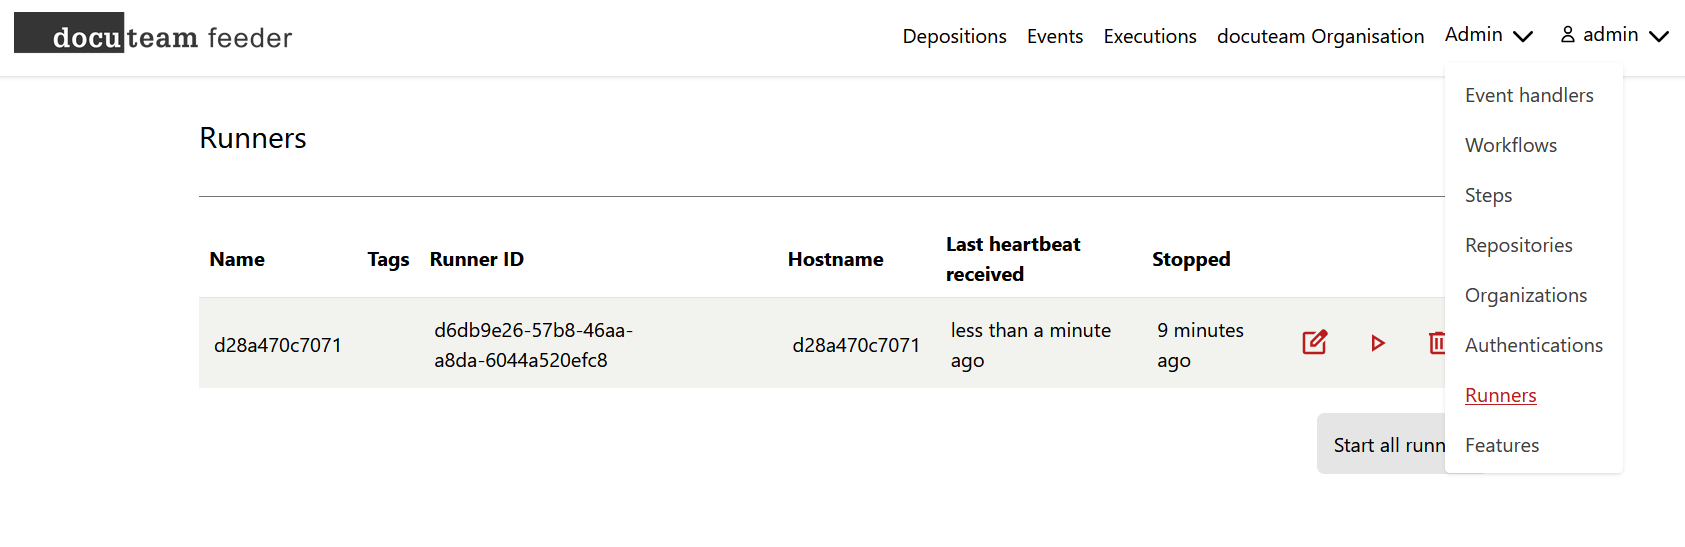
Task: Open Repositories from Admin dropdown
Action: 1518,245
